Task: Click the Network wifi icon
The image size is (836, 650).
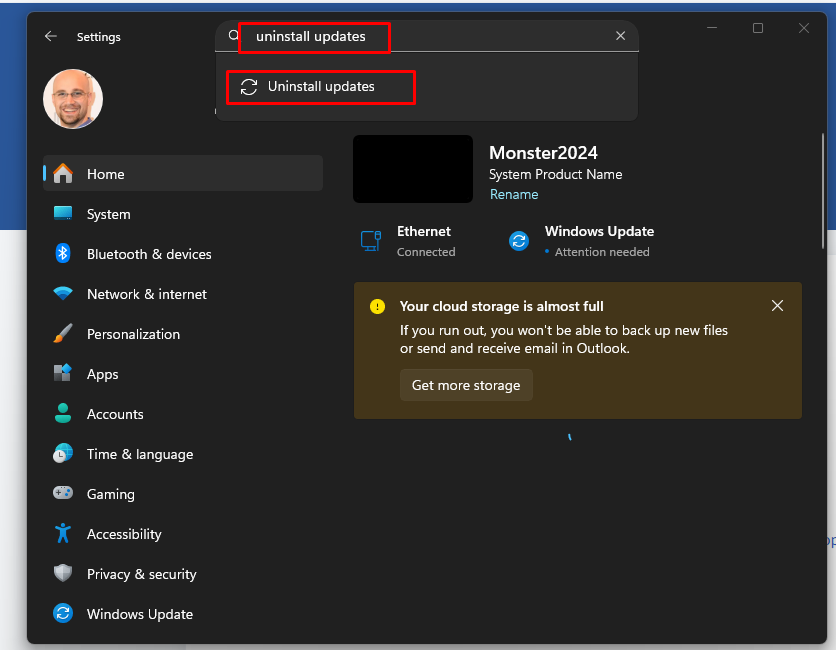Action: (x=63, y=293)
